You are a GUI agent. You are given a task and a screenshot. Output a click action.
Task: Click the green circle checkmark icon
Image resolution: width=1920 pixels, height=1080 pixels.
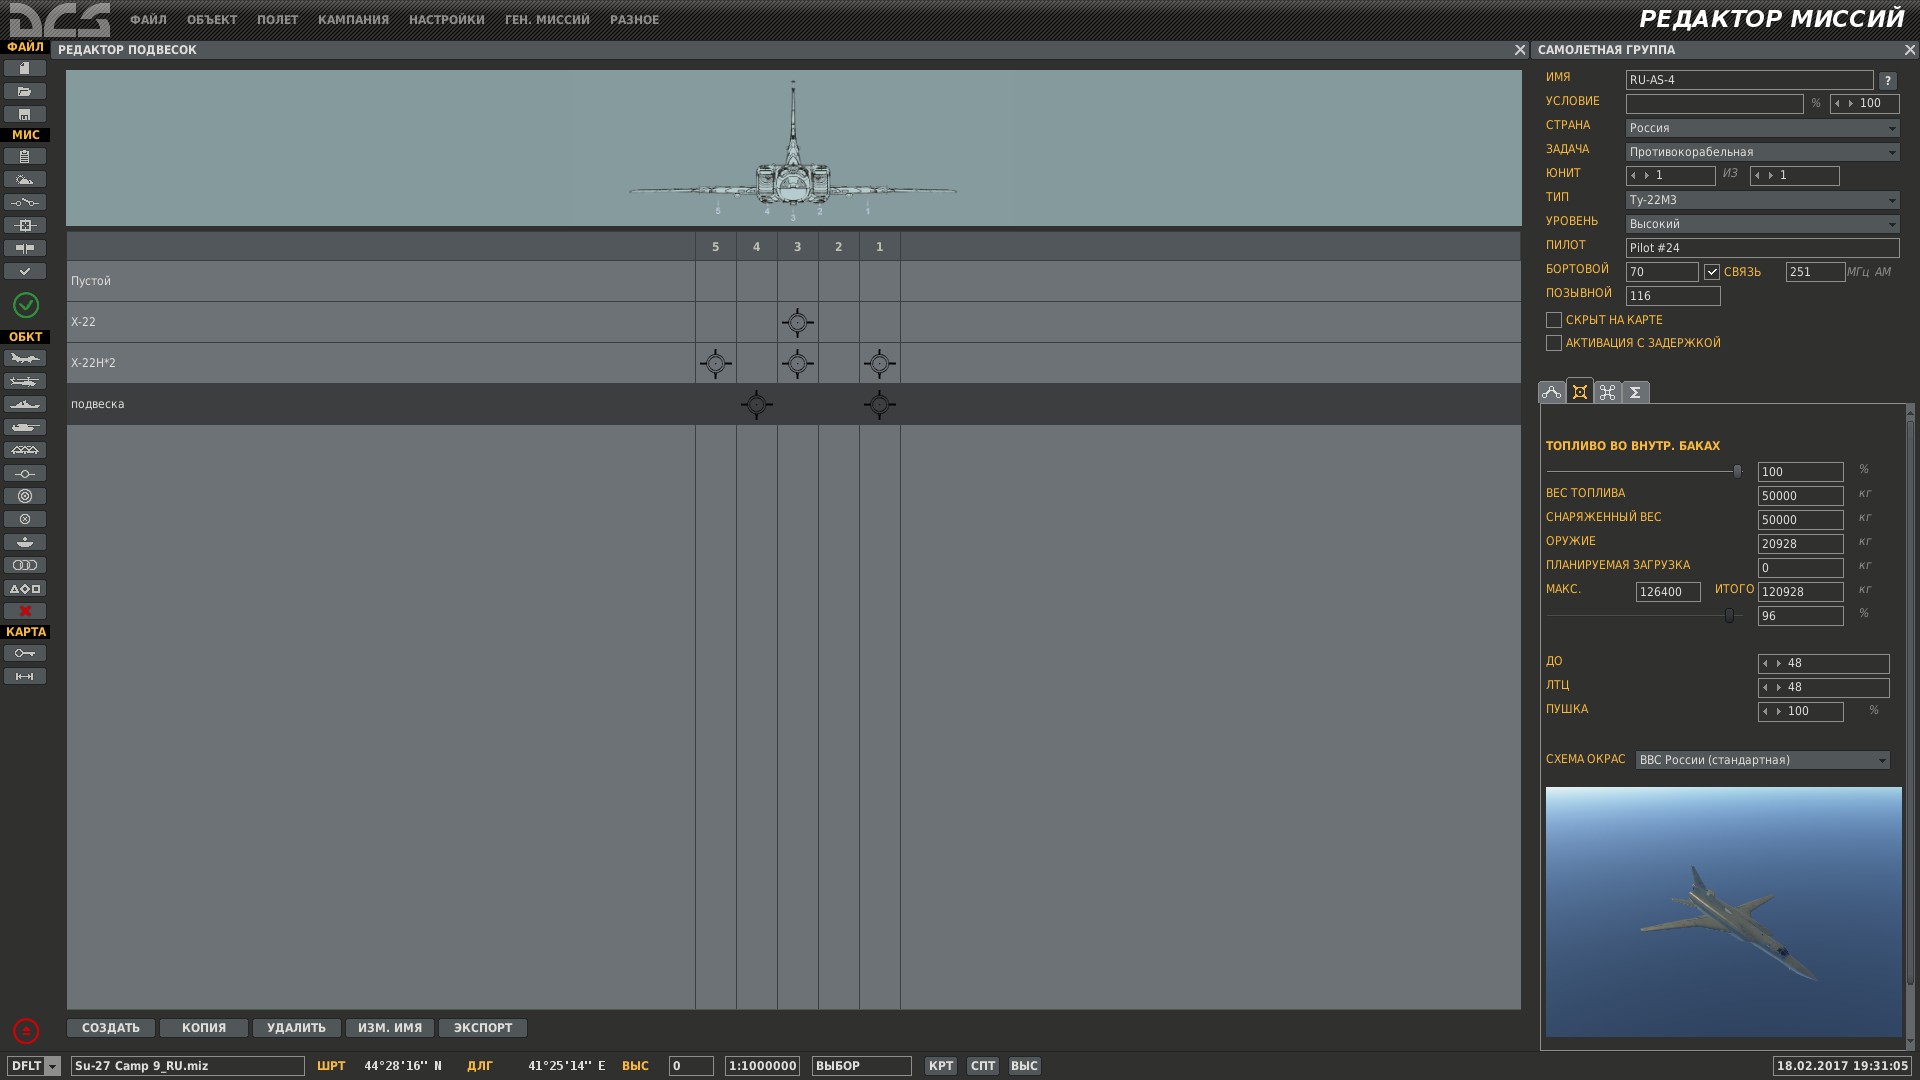pos(26,305)
